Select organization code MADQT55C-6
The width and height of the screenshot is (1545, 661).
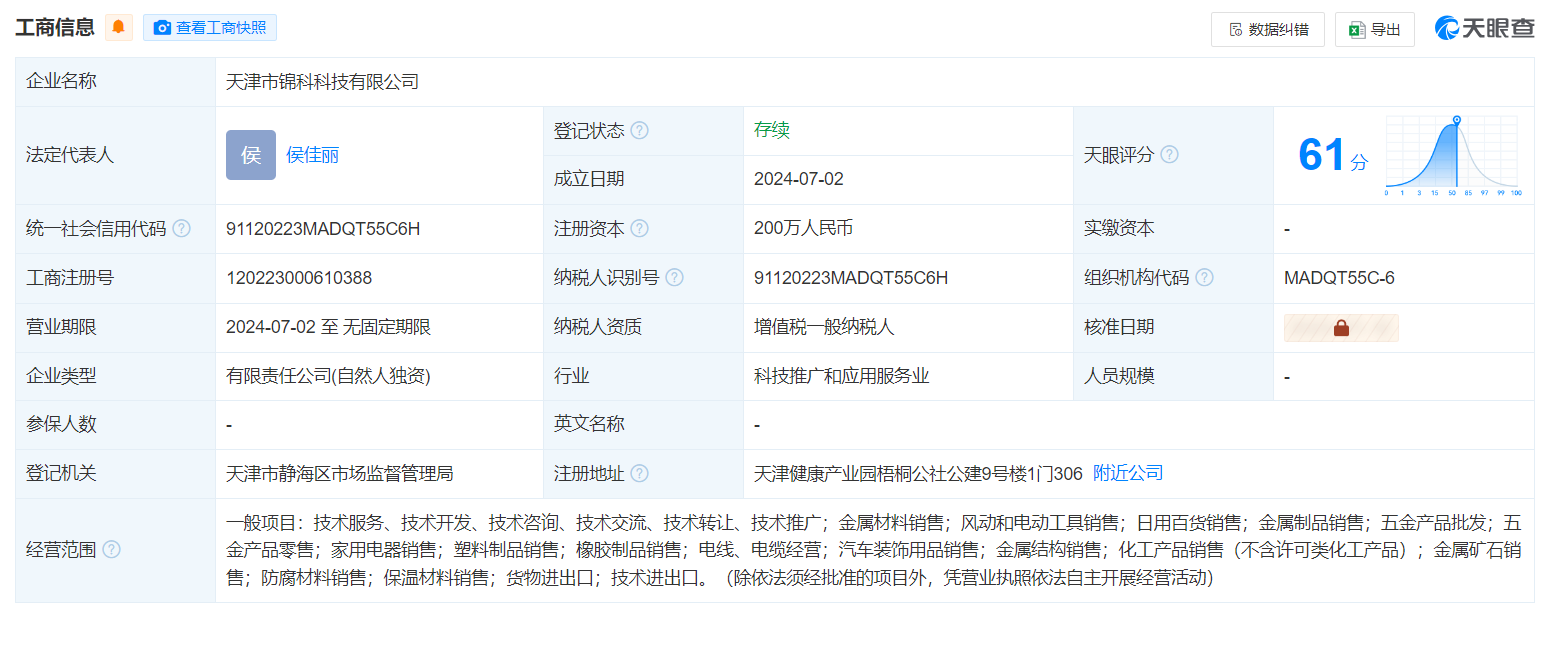(1339, 278)
